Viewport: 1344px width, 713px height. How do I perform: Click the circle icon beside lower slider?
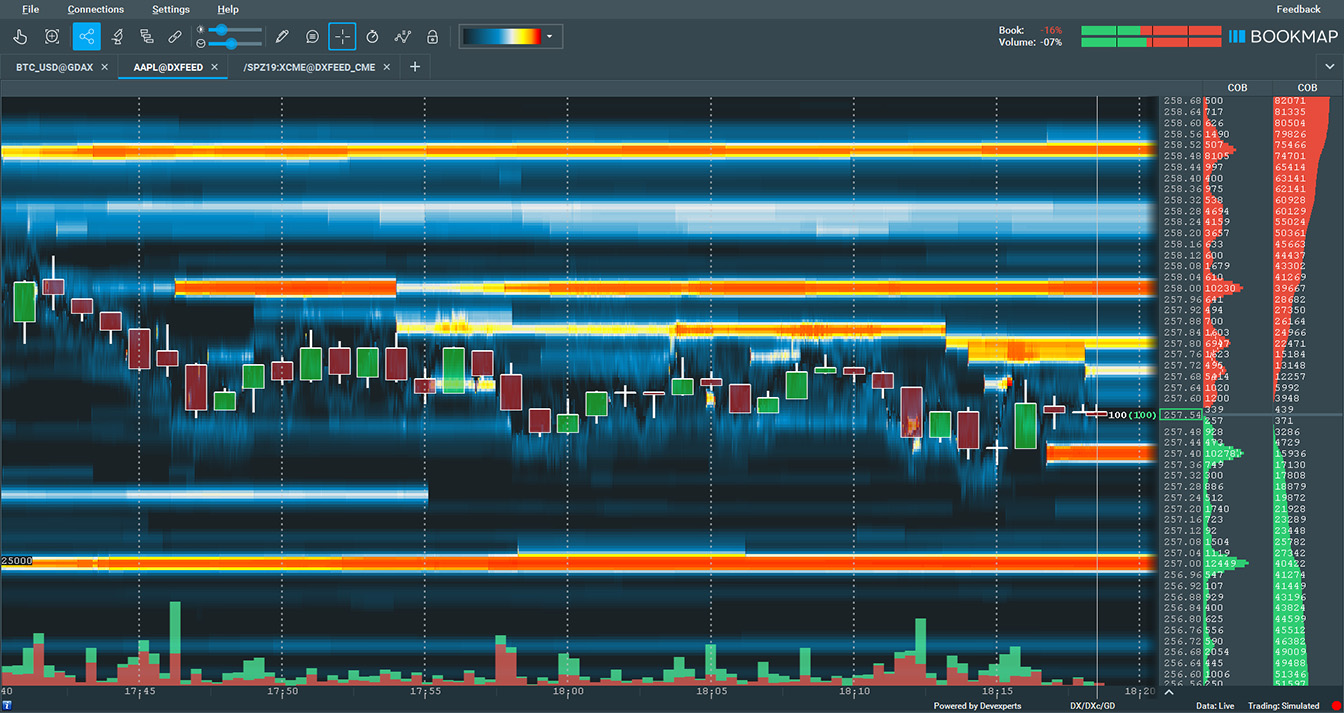tap(201, 44)
